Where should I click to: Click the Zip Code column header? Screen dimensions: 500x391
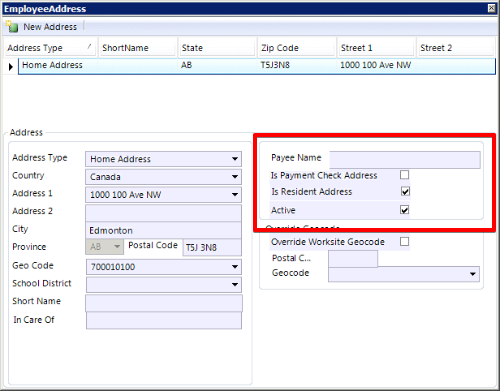297,48
